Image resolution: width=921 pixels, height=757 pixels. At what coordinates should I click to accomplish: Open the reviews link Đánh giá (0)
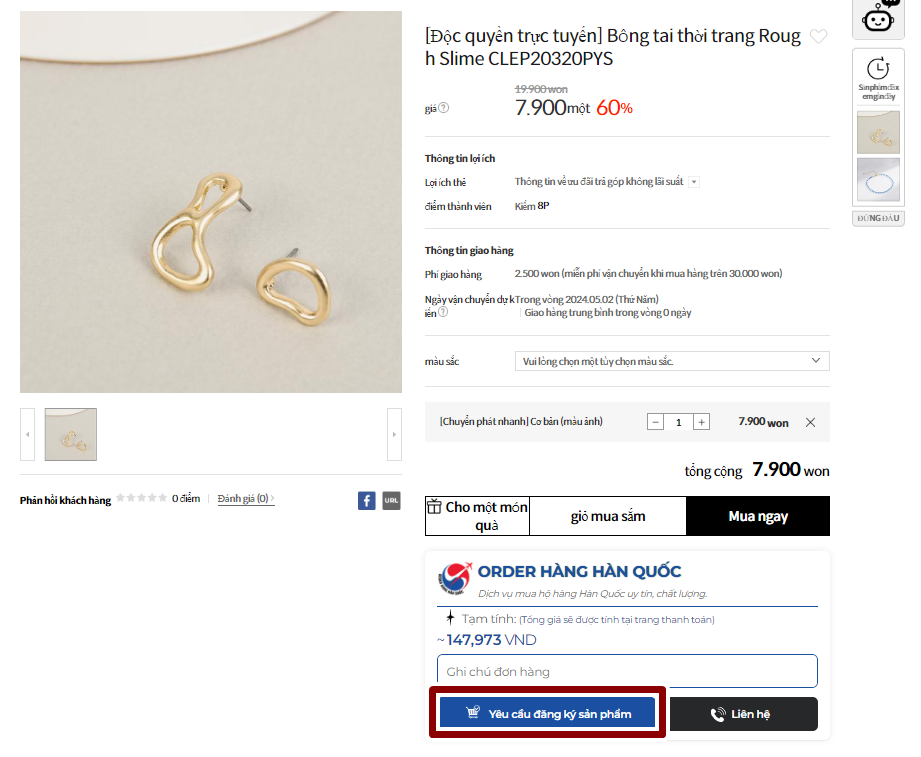(x=245, y=498)
